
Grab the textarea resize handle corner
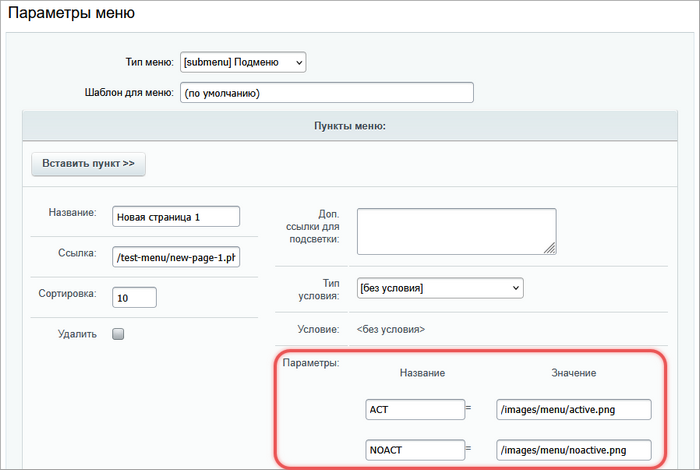(551, 250)
